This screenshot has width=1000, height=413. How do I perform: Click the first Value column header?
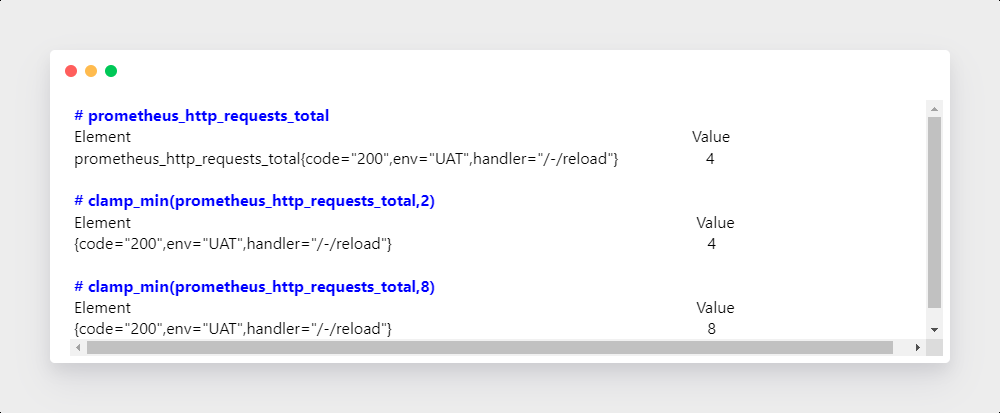(711, 136)
